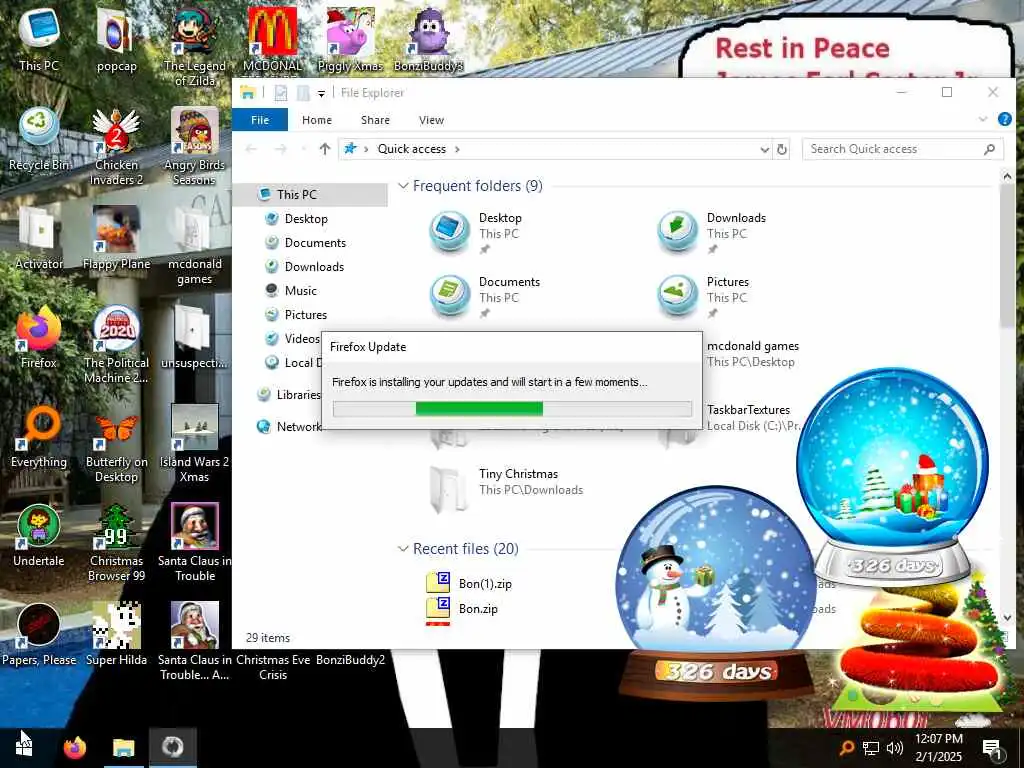Viewport: 1024px width, 768px height.
Task: Switch to the Home ribbon tab
Action: click(317, 120)
